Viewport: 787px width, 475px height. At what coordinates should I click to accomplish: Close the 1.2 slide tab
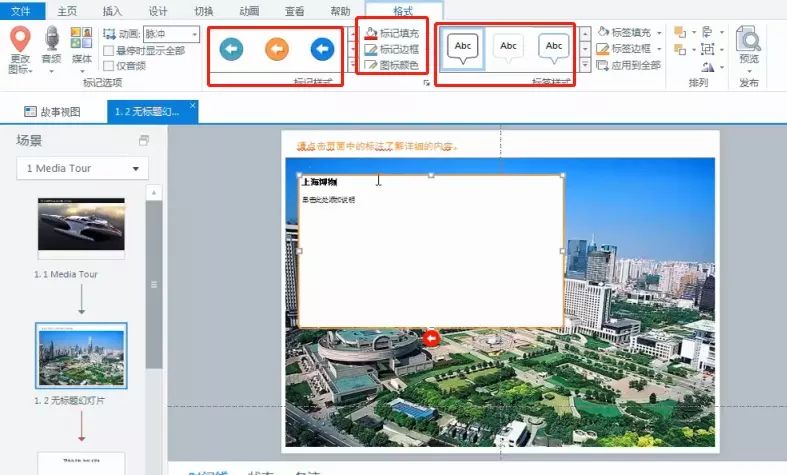point(192,105)
